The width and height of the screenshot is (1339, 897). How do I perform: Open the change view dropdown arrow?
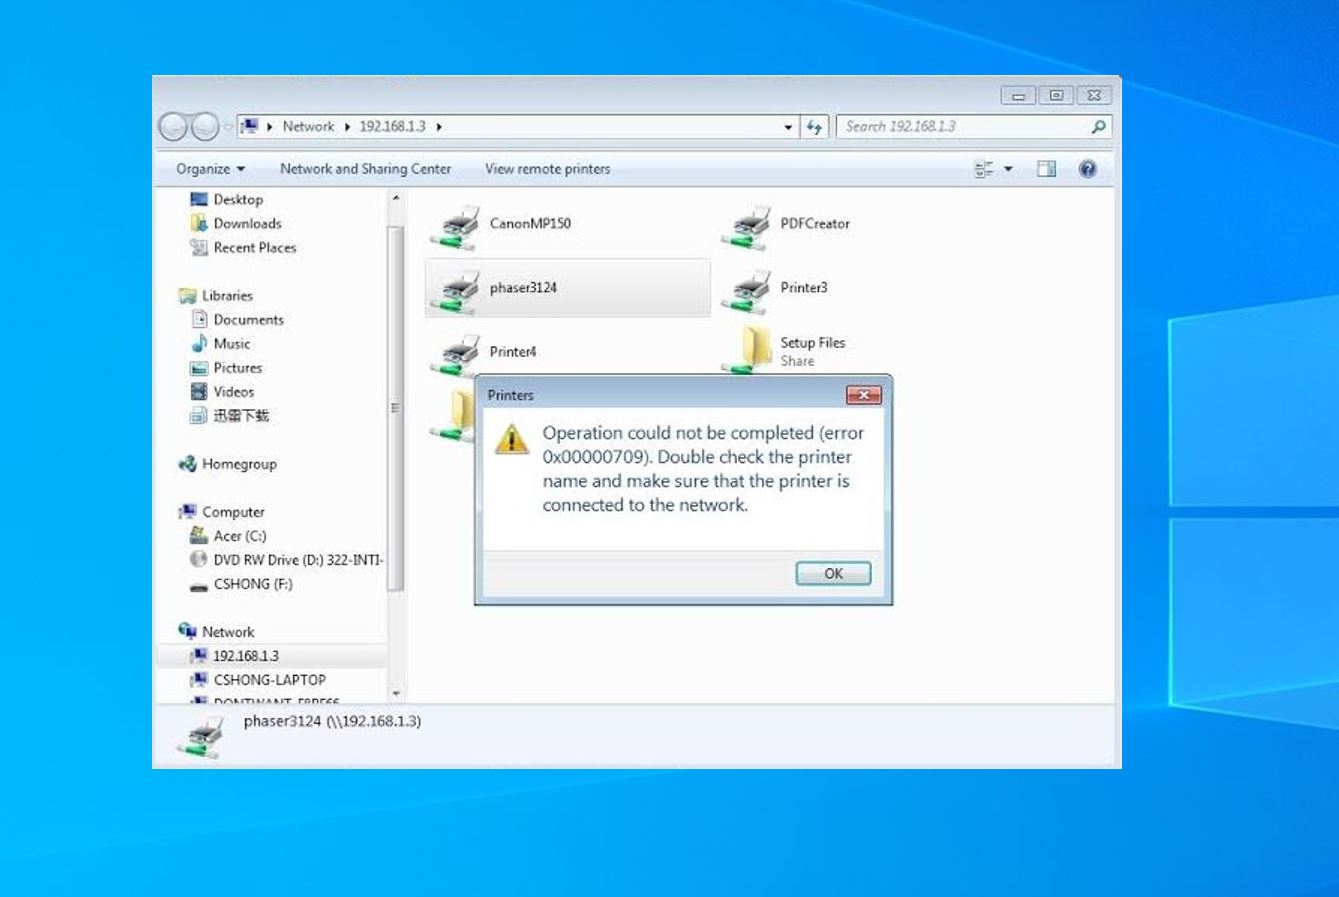point(1009,168)
